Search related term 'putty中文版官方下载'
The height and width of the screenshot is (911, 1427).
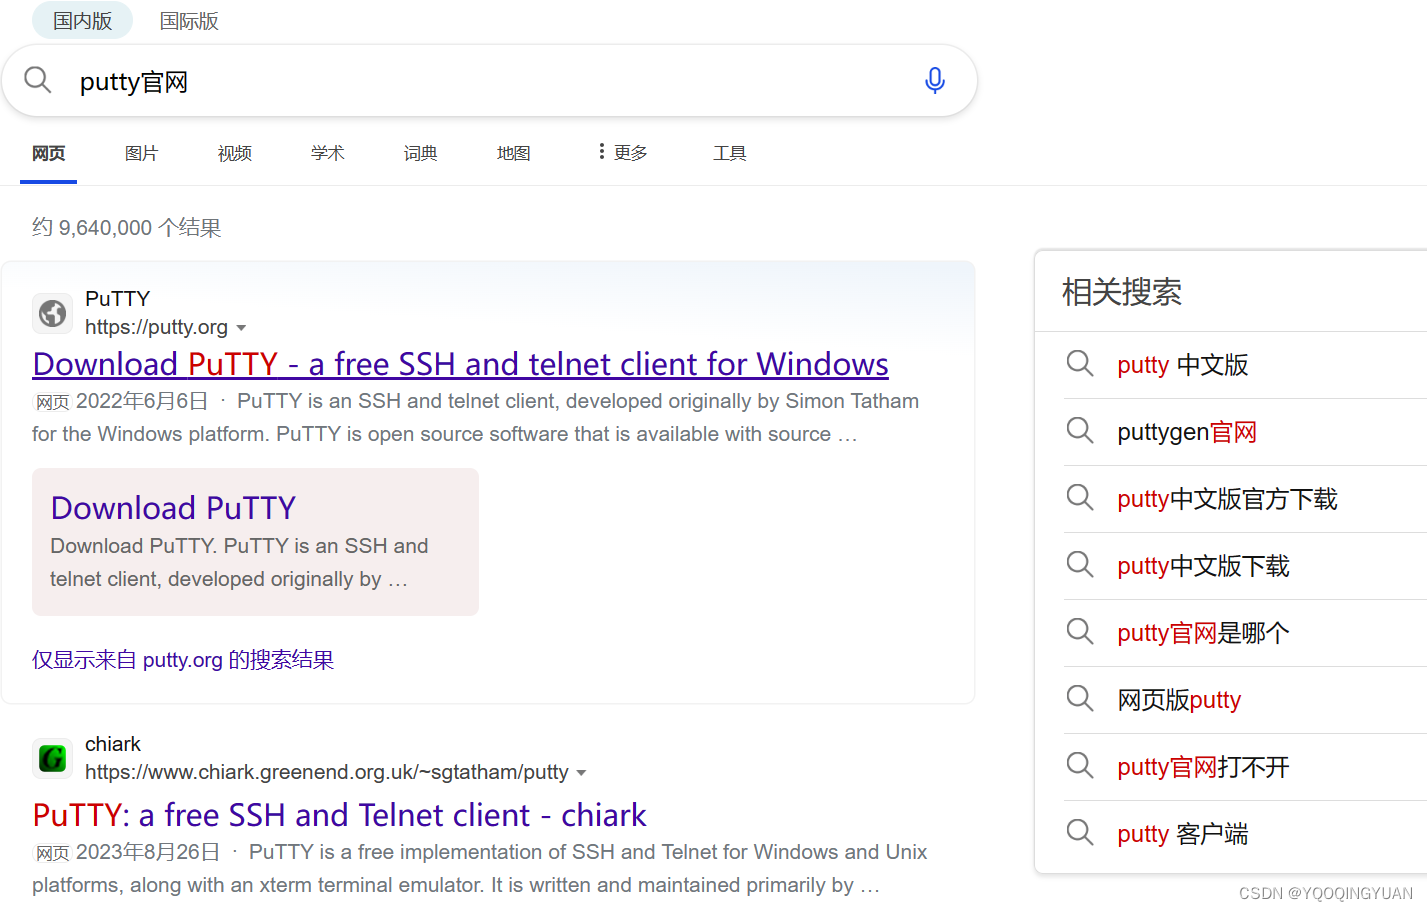click(1227, 499)
